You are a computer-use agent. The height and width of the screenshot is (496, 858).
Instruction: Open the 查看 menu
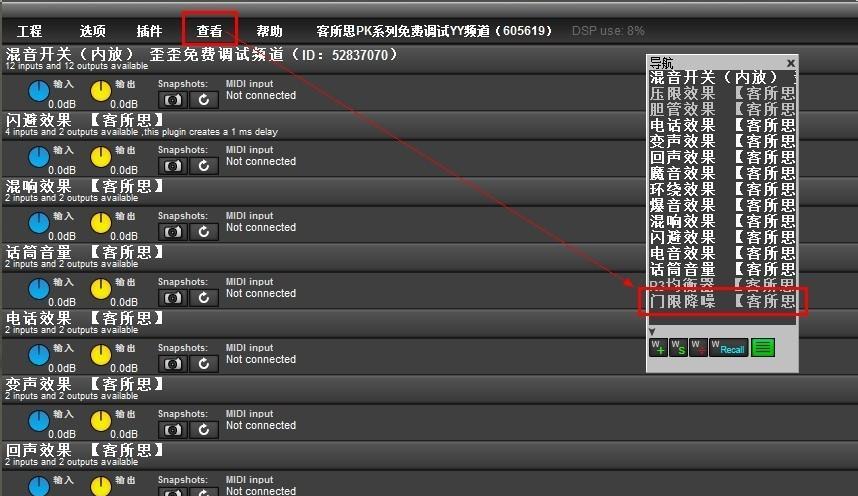(x=210, y=31)
